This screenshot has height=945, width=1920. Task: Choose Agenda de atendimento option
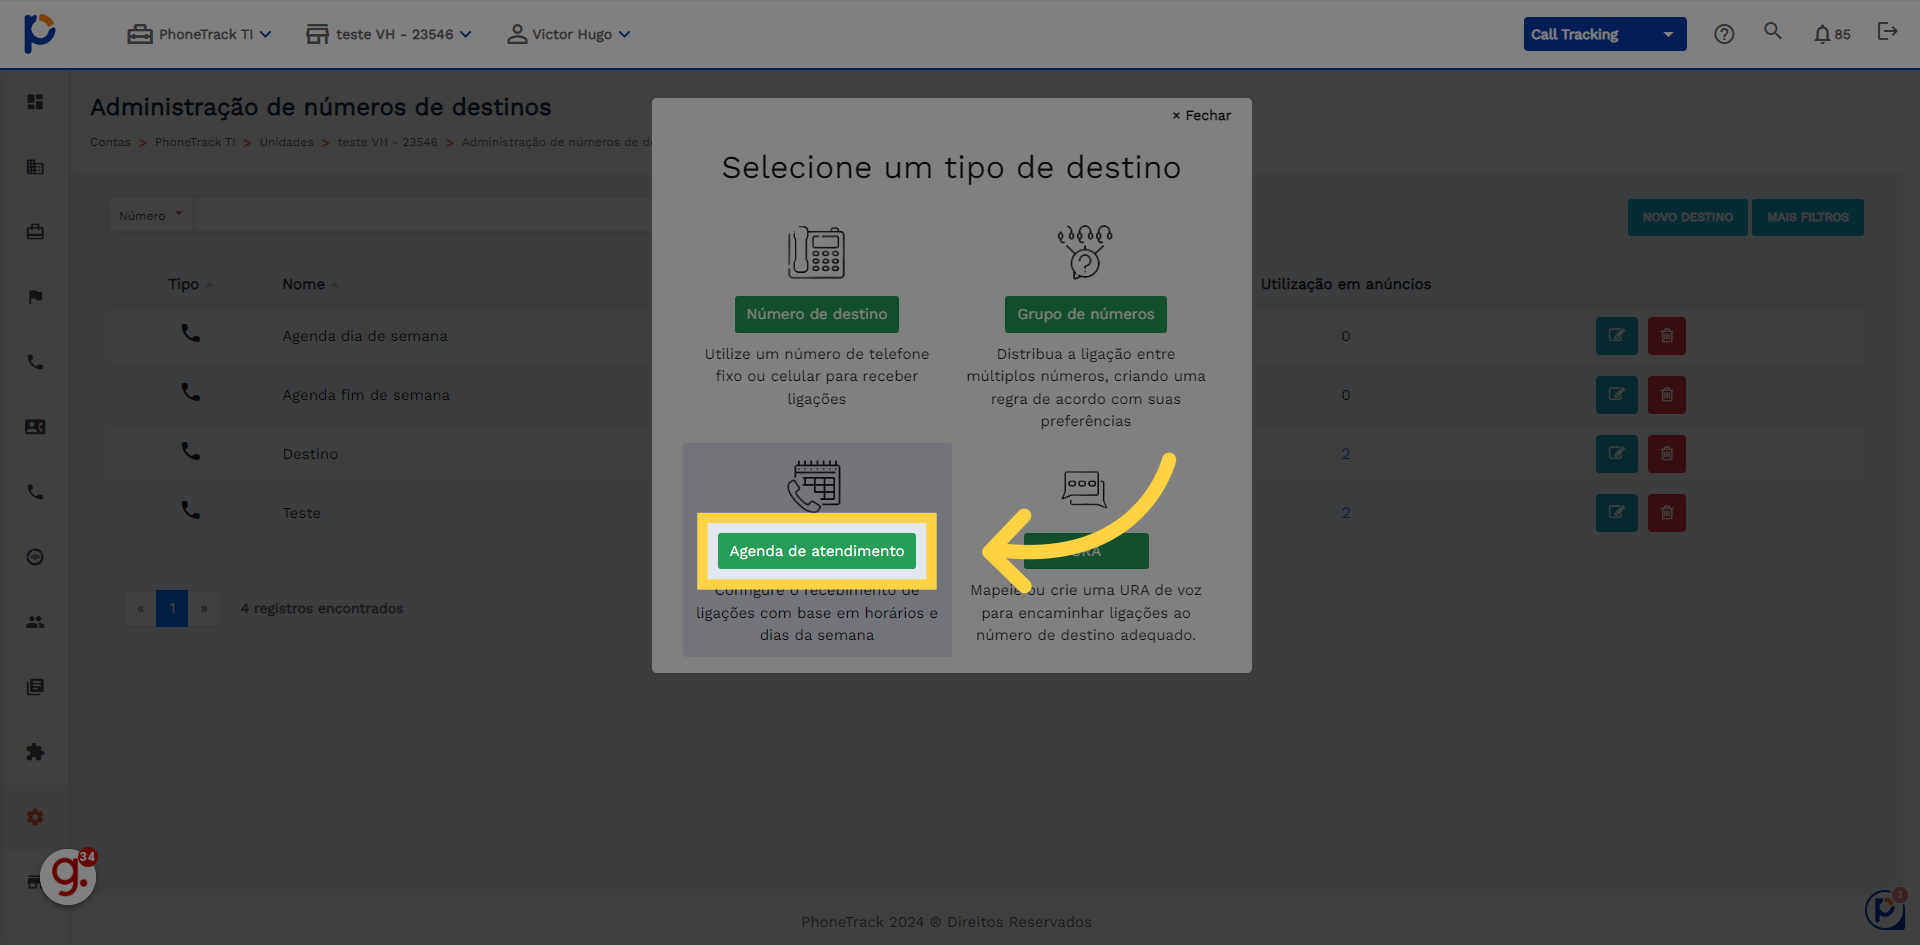[x=816, y=551]
